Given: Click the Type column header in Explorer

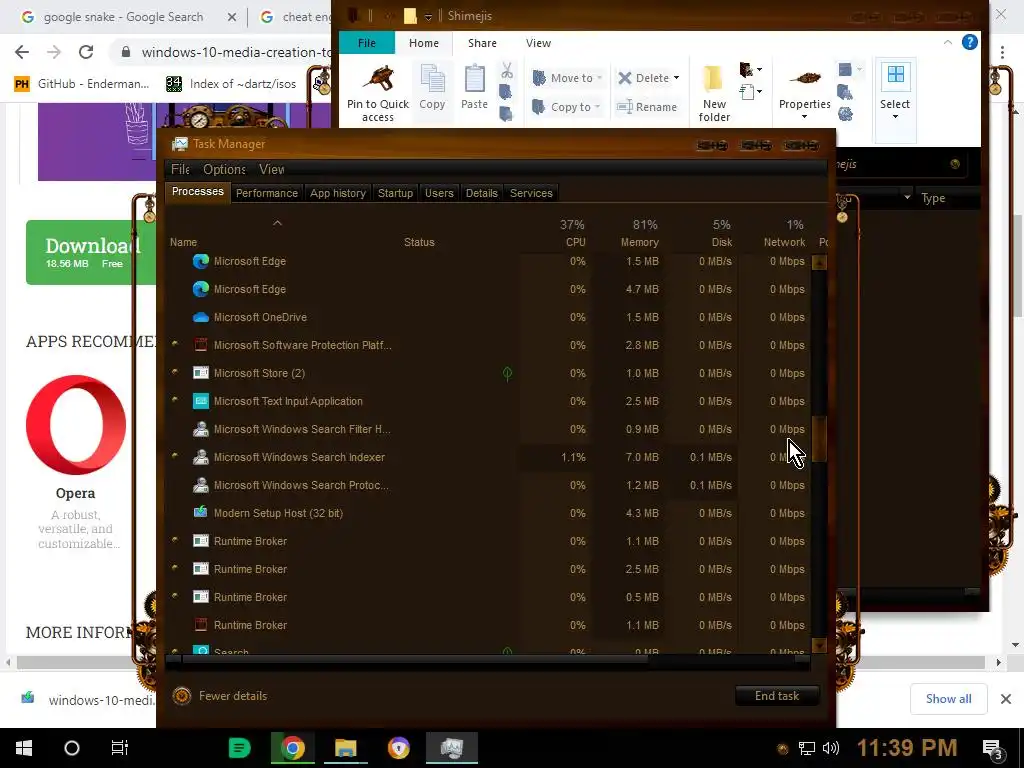Looking at the screenshot, I should [x=933, y=198].
